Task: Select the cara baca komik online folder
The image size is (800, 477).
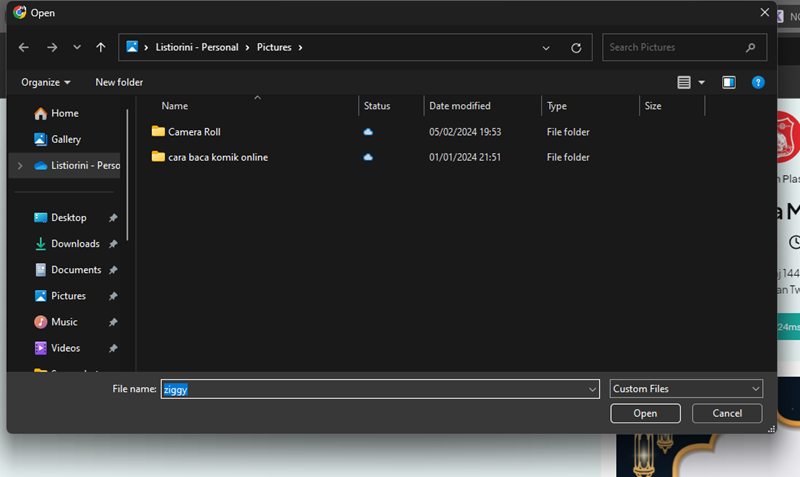Action: 217,157
